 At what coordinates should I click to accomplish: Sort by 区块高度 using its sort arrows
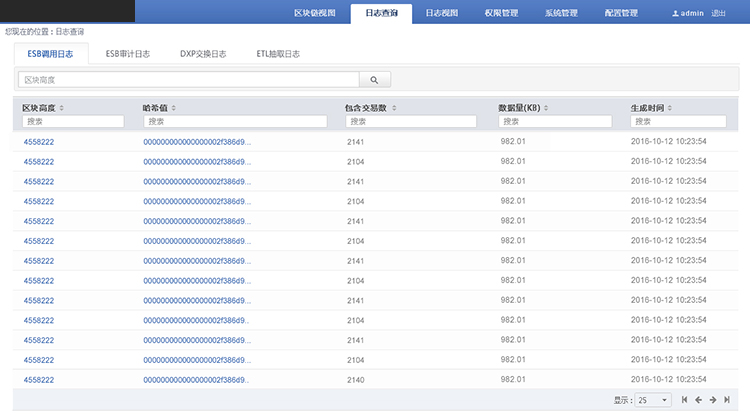tap(62, 108)
